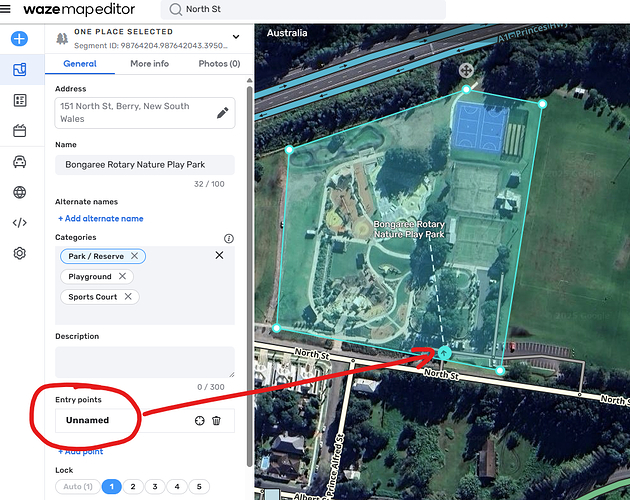Open the scripts code icon in sidebar
Image resolution: width=630 pixels, height=500 pixels.
coord(19,223)
